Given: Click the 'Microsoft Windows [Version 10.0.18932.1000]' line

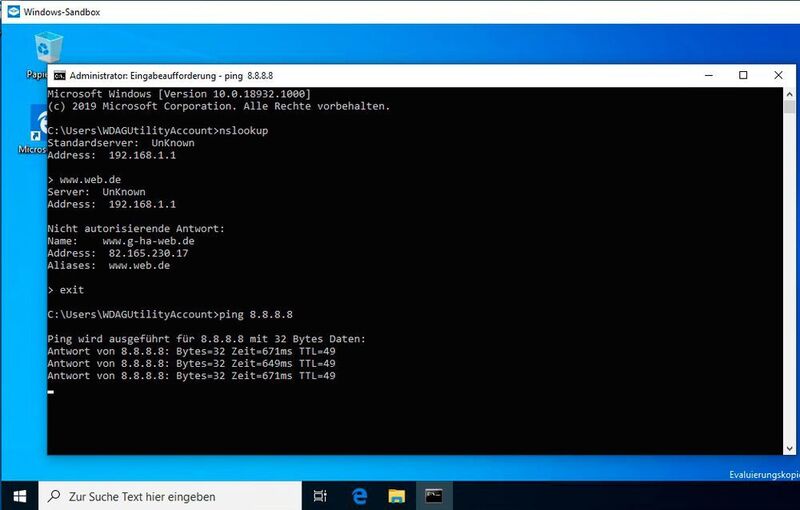Looking at the screenshot, I should coord(179,94).
